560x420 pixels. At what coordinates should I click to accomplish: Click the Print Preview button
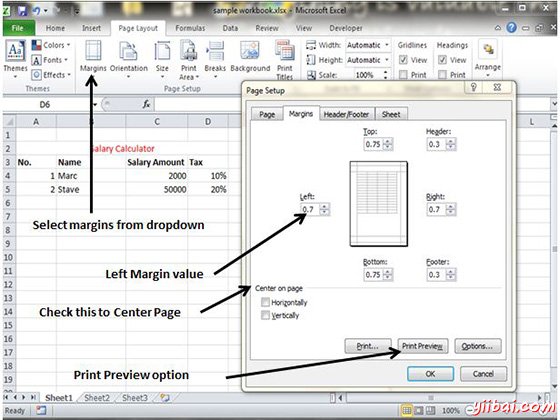[x=422, y=346]
